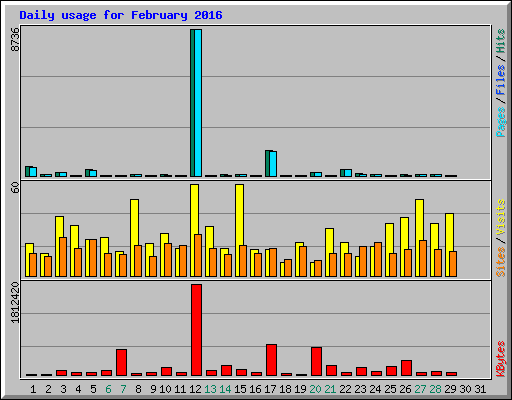Click the red 'KBytes' legend label
This screenshot has width=512, height=400.
pos(500,359)
